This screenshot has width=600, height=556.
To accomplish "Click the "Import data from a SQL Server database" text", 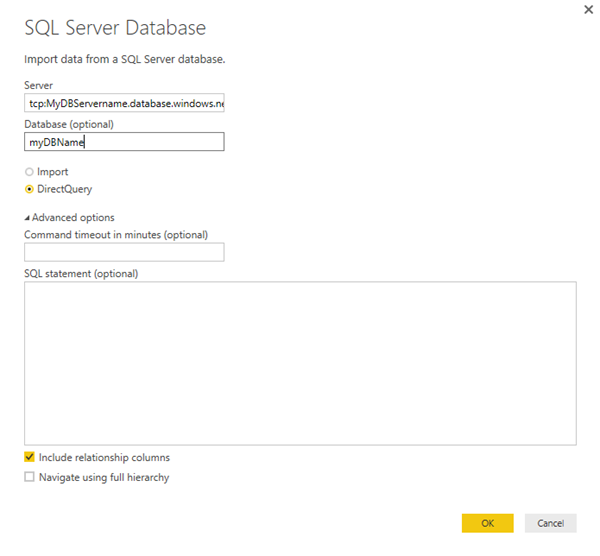I will [x=124, y=59].
